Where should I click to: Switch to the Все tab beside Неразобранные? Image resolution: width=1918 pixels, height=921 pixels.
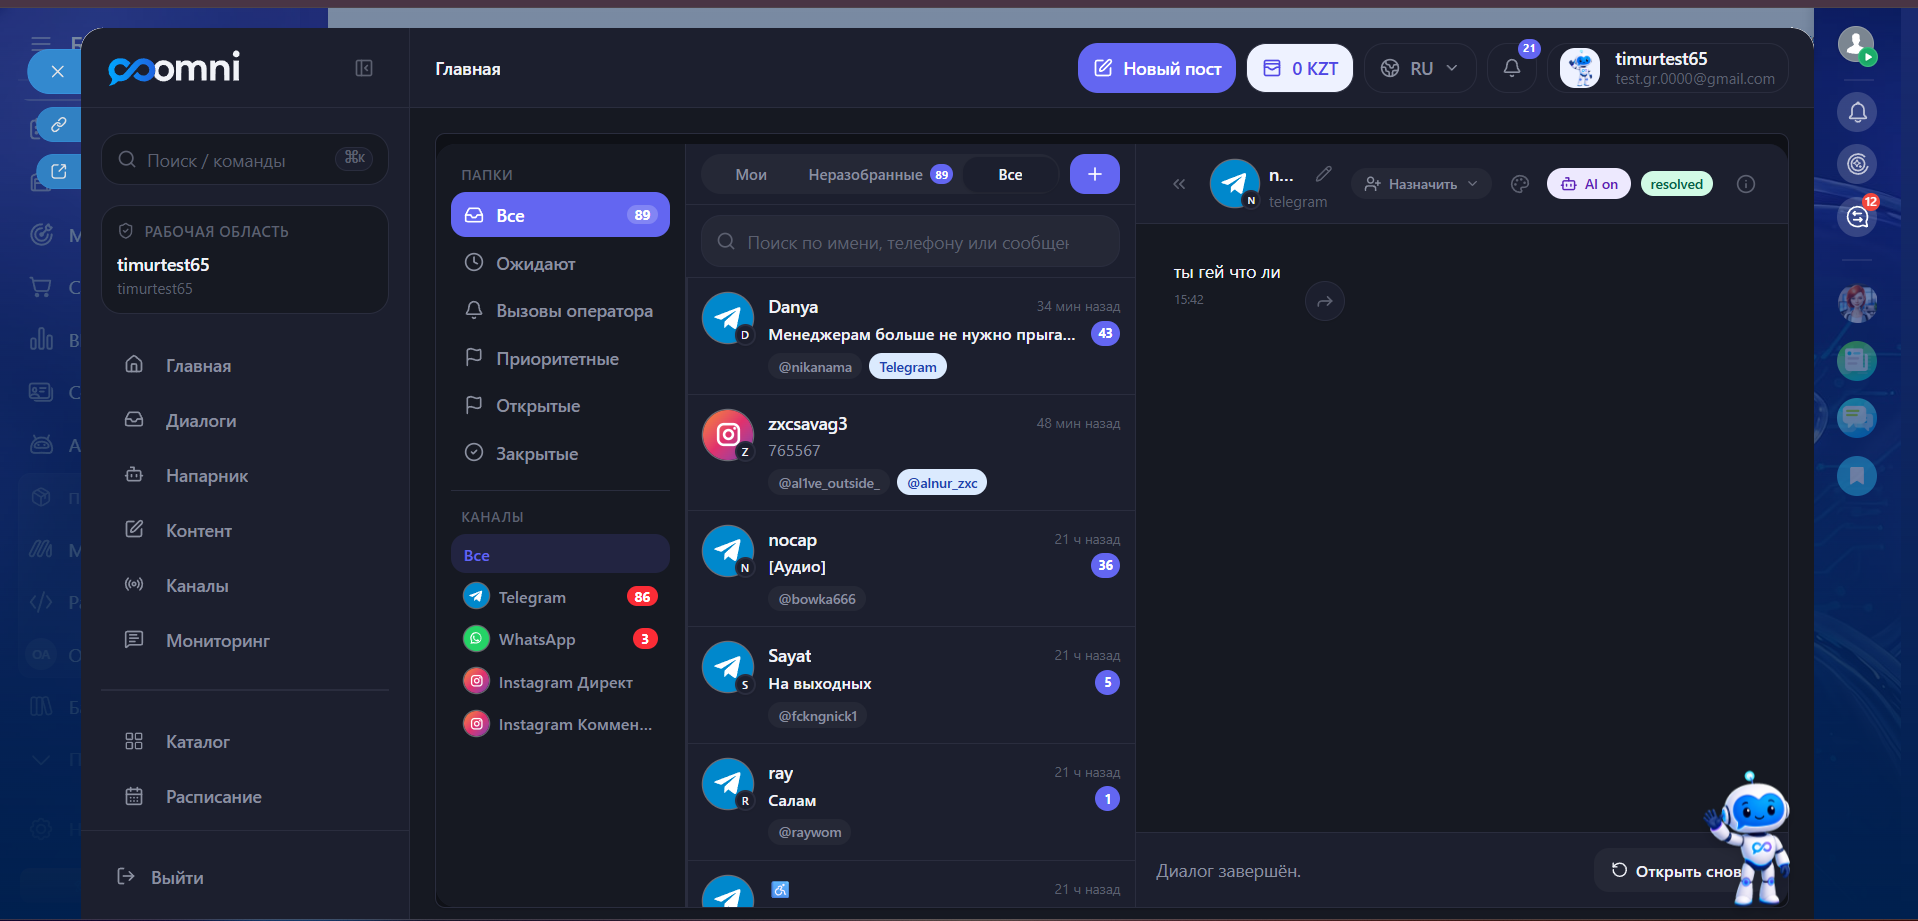point(1010,174)
